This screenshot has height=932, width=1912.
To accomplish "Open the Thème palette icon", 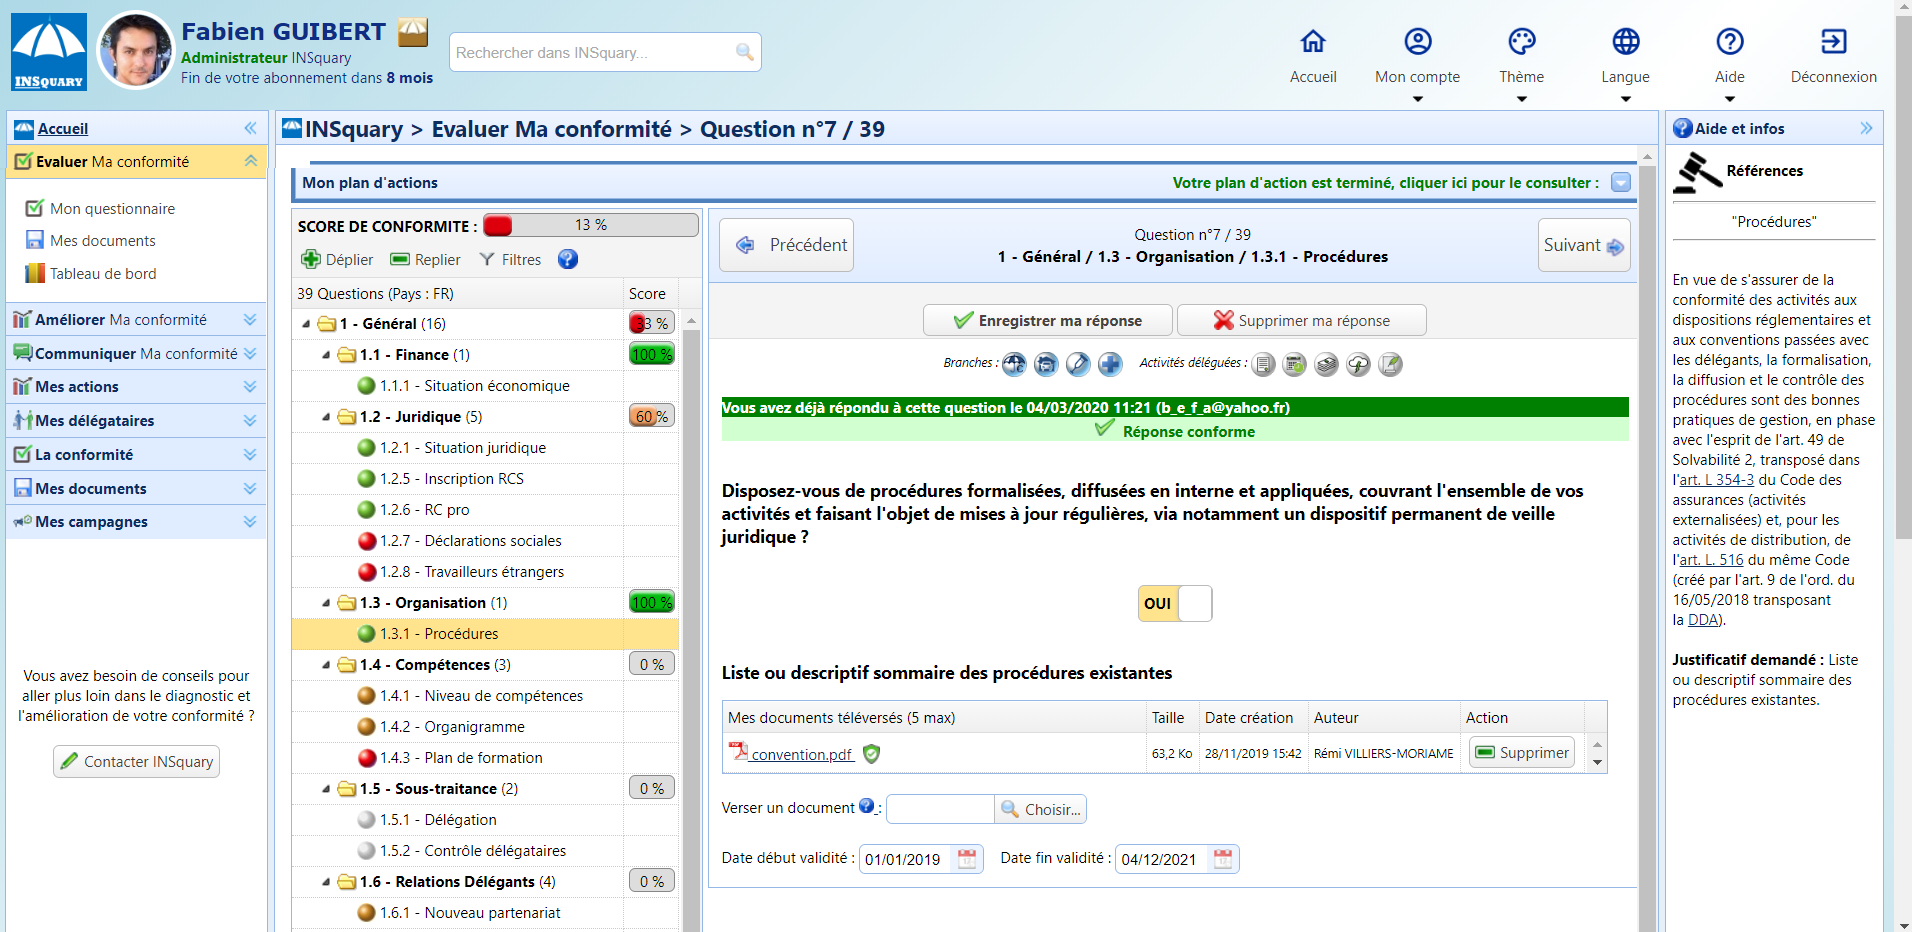I will [x=1522, y=41].
